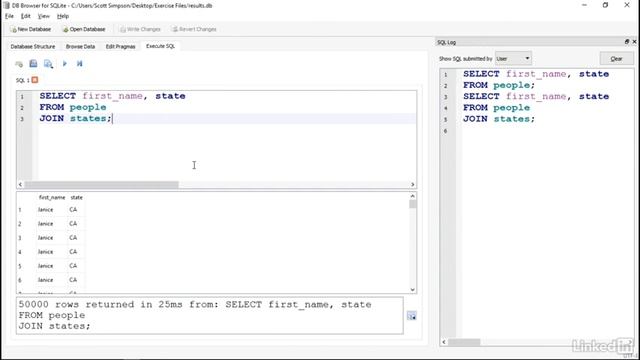
Task: Open the View menu
Action: (44, 16)
